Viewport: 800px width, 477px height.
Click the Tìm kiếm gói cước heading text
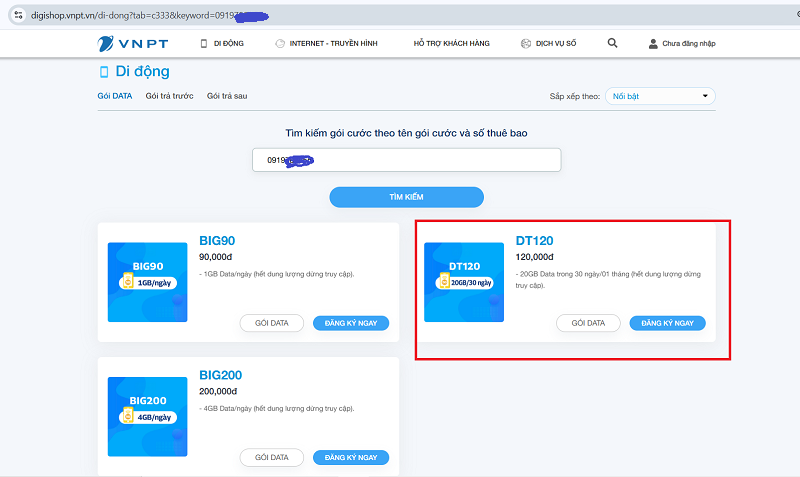(x=406, y=133)
